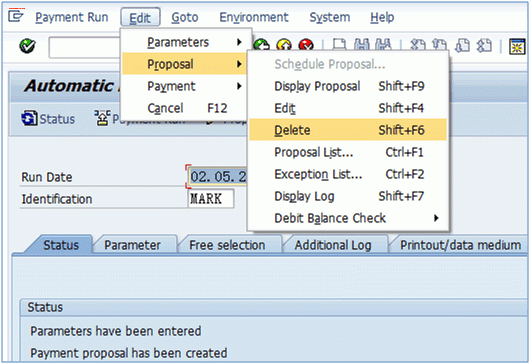Open Proposal List... menu entry
This screenshot has height=364, width=531.
(x=348, y=152)
